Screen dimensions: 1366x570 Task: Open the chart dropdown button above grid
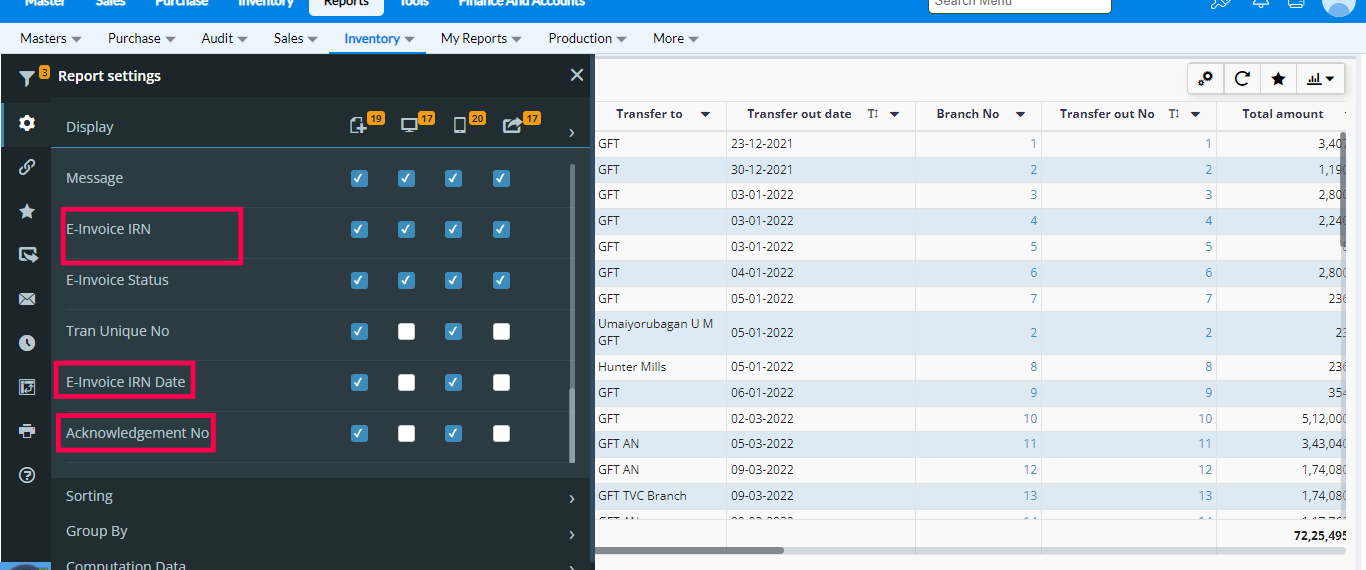(x=1320, y=79)
